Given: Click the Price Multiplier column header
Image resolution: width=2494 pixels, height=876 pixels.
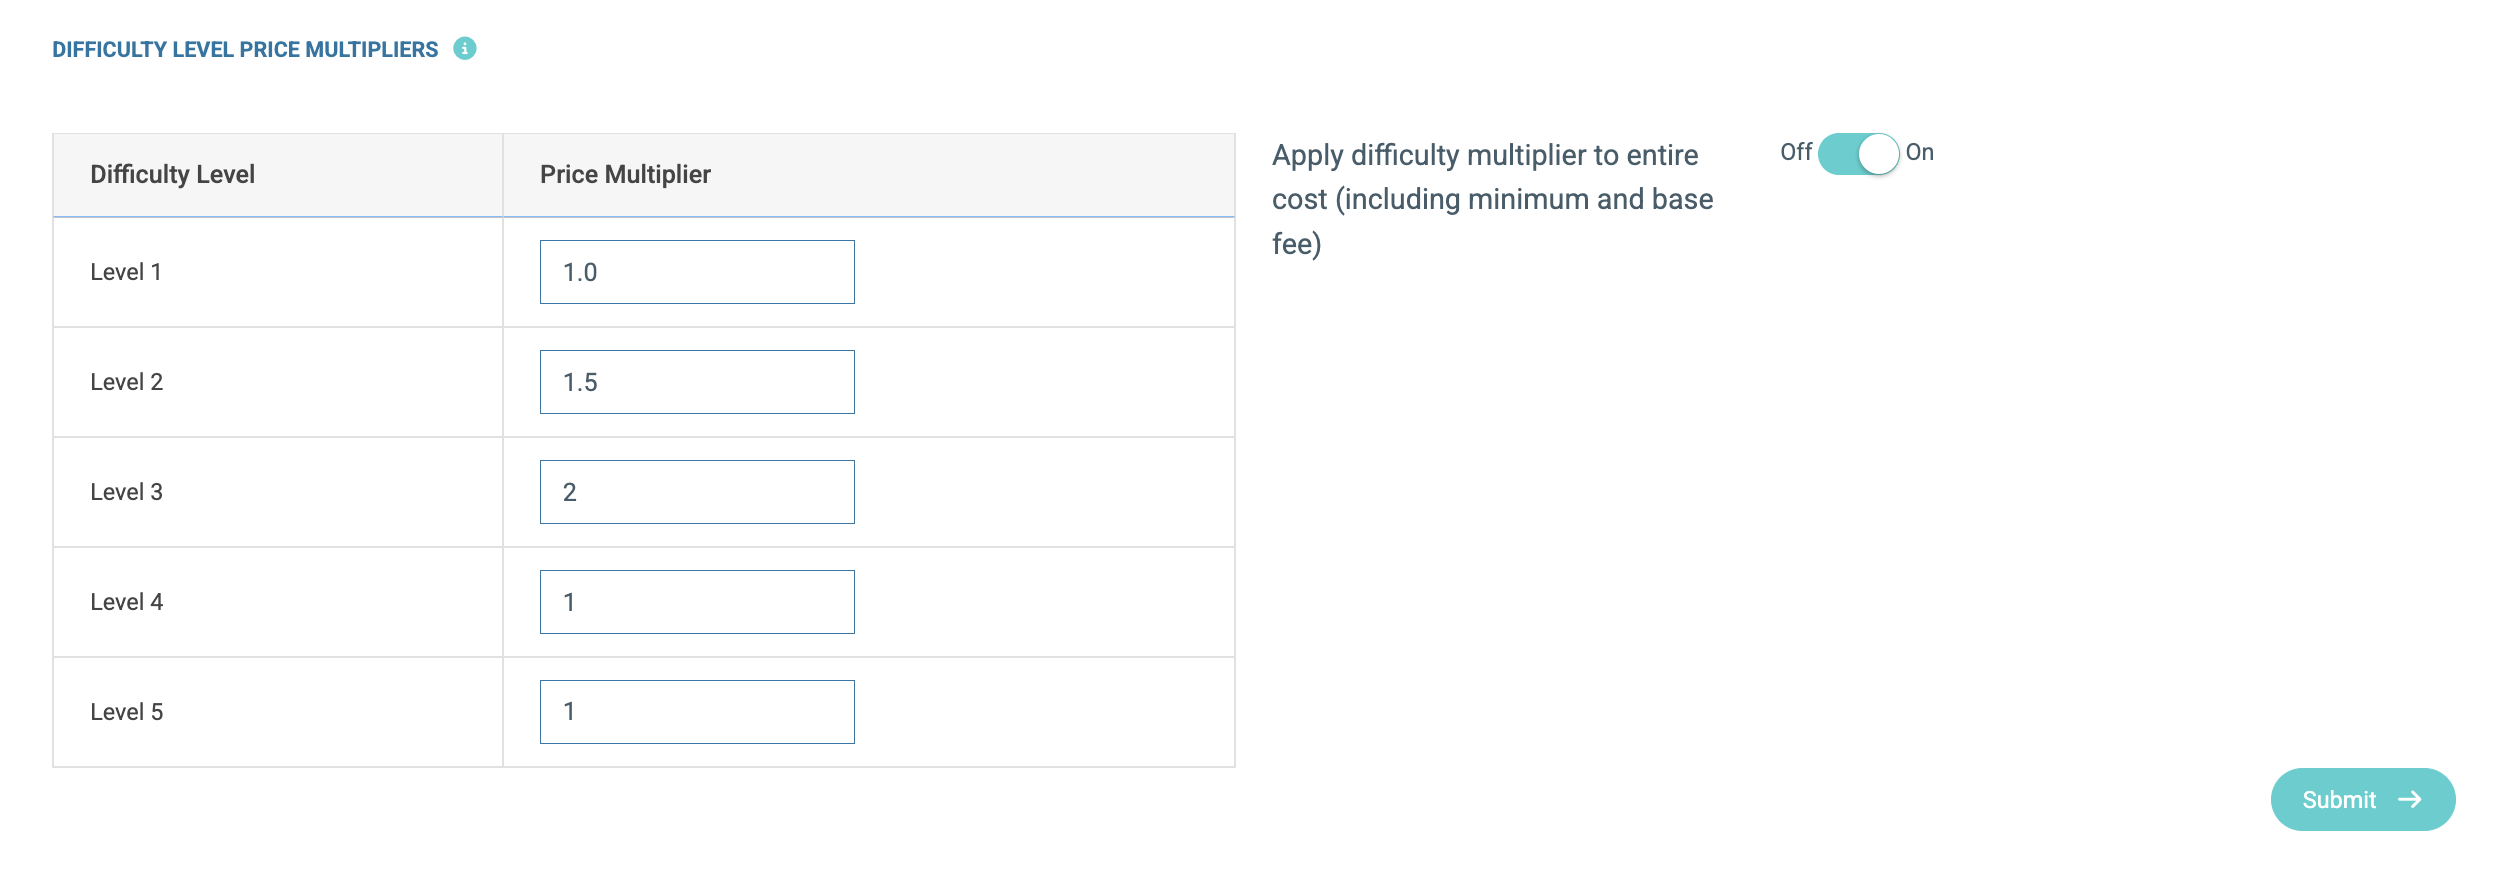Looking at the screenshot, I should (x=625, y=174).
